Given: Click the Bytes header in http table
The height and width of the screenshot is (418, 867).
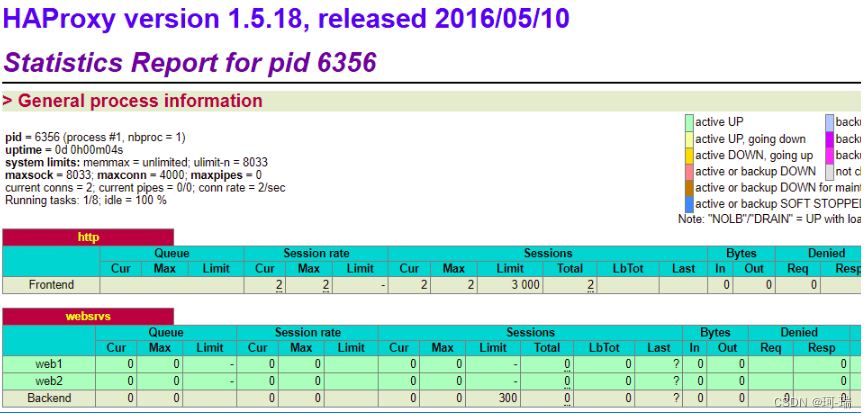Looking at the screenshot, I should tap(741, 253).
